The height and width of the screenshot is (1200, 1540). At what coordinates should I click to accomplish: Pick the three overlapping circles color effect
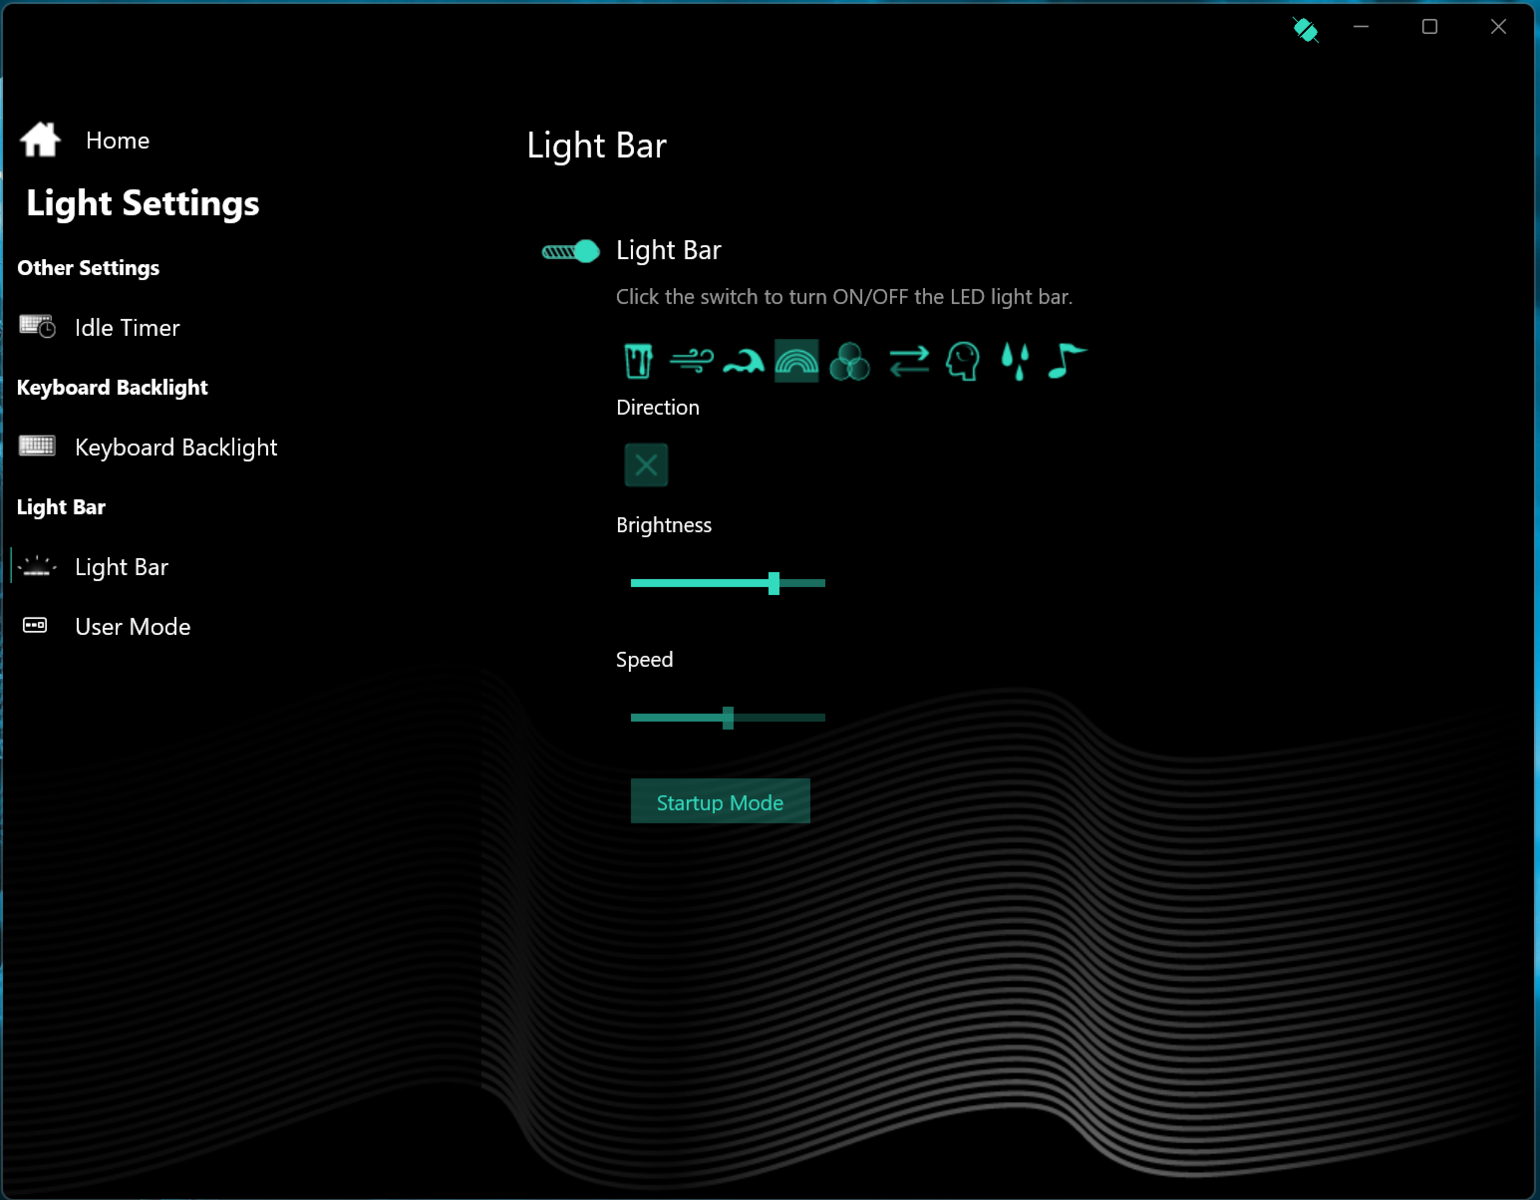[x=849, y=361]
